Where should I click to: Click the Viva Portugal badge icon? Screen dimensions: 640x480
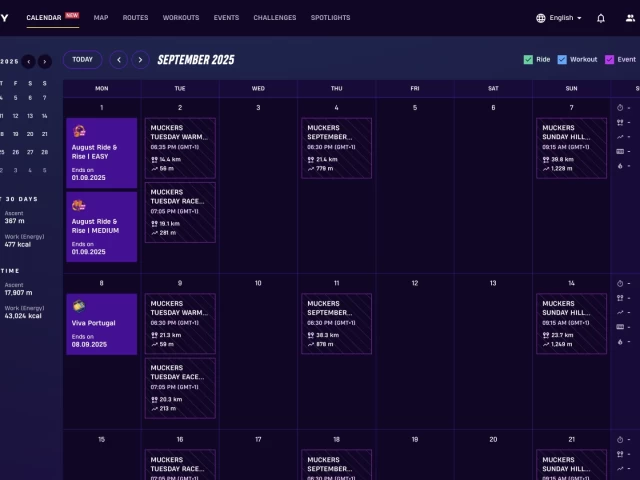tap(79, 306)
